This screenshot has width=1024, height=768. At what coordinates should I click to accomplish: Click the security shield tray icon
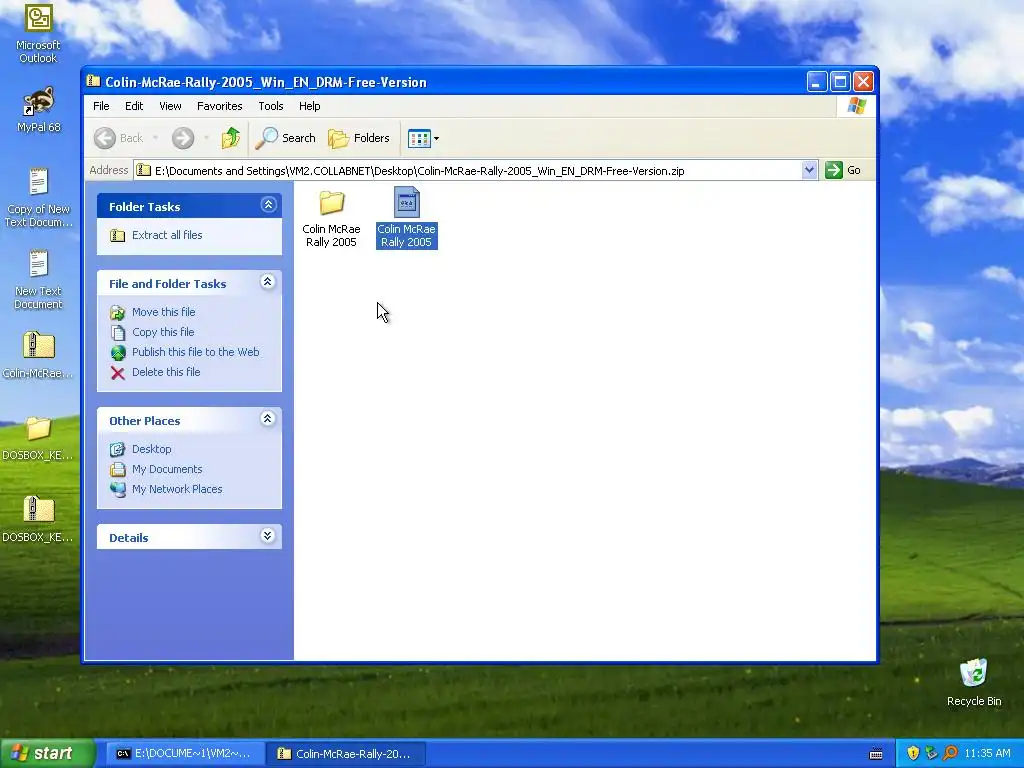913,754
